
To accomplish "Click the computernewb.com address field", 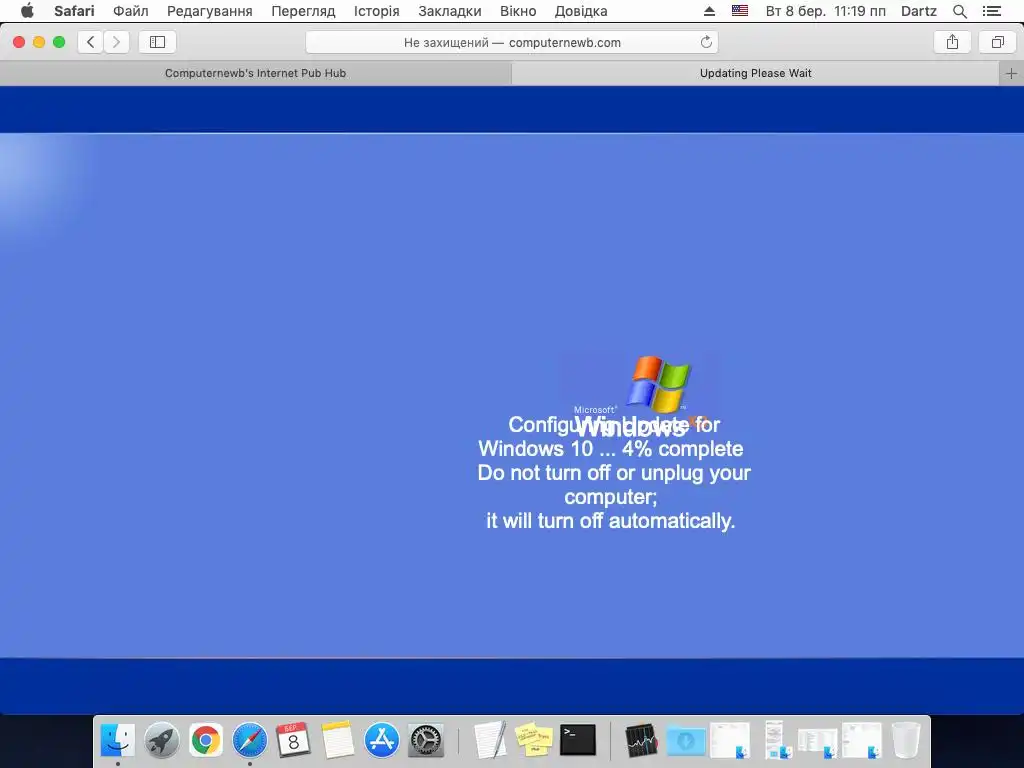I will point(512,42).
